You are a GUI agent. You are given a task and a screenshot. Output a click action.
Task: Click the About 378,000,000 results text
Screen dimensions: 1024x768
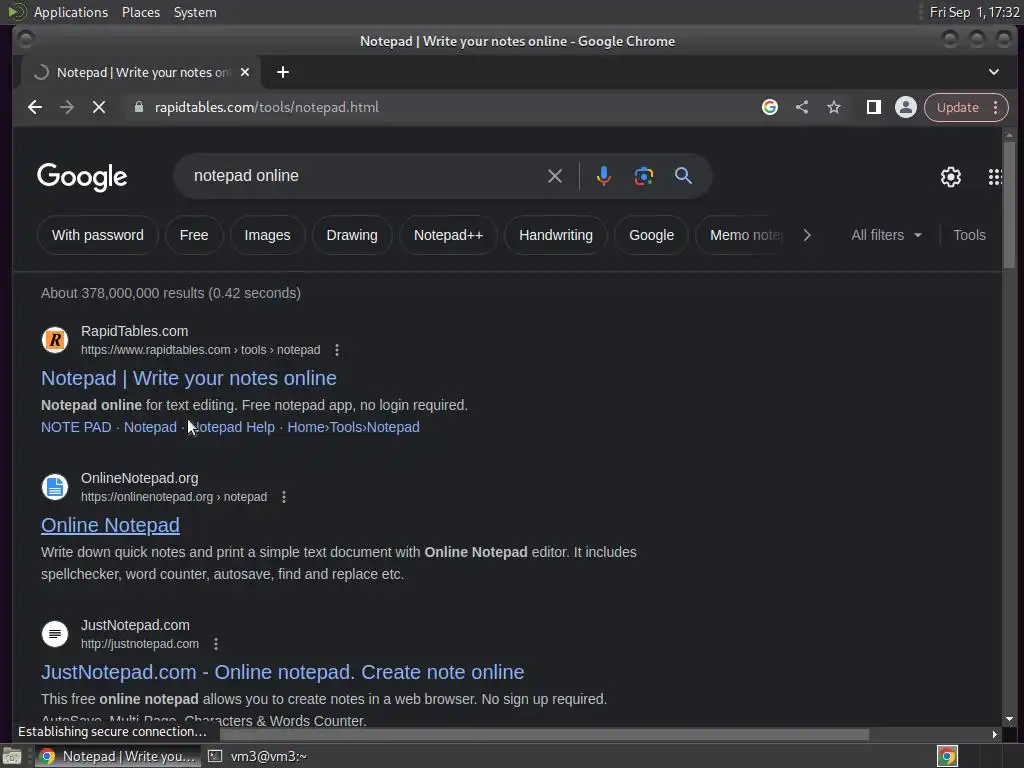click(x=170, y=293)
